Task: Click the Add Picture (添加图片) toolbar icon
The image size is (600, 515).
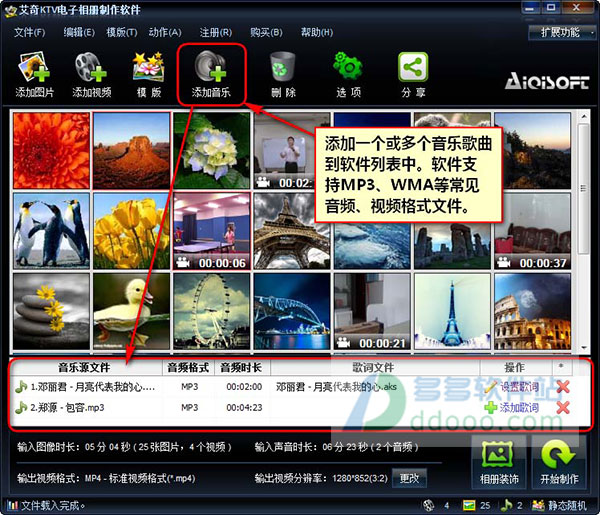Action: pos(34,68)
